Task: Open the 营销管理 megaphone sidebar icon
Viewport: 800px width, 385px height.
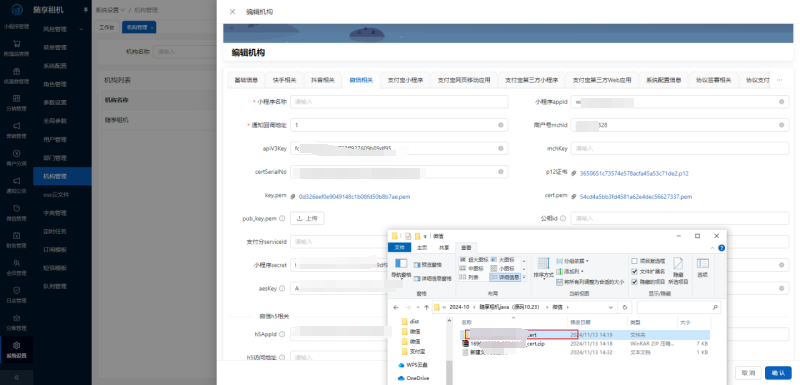Action: coord(16,126)
